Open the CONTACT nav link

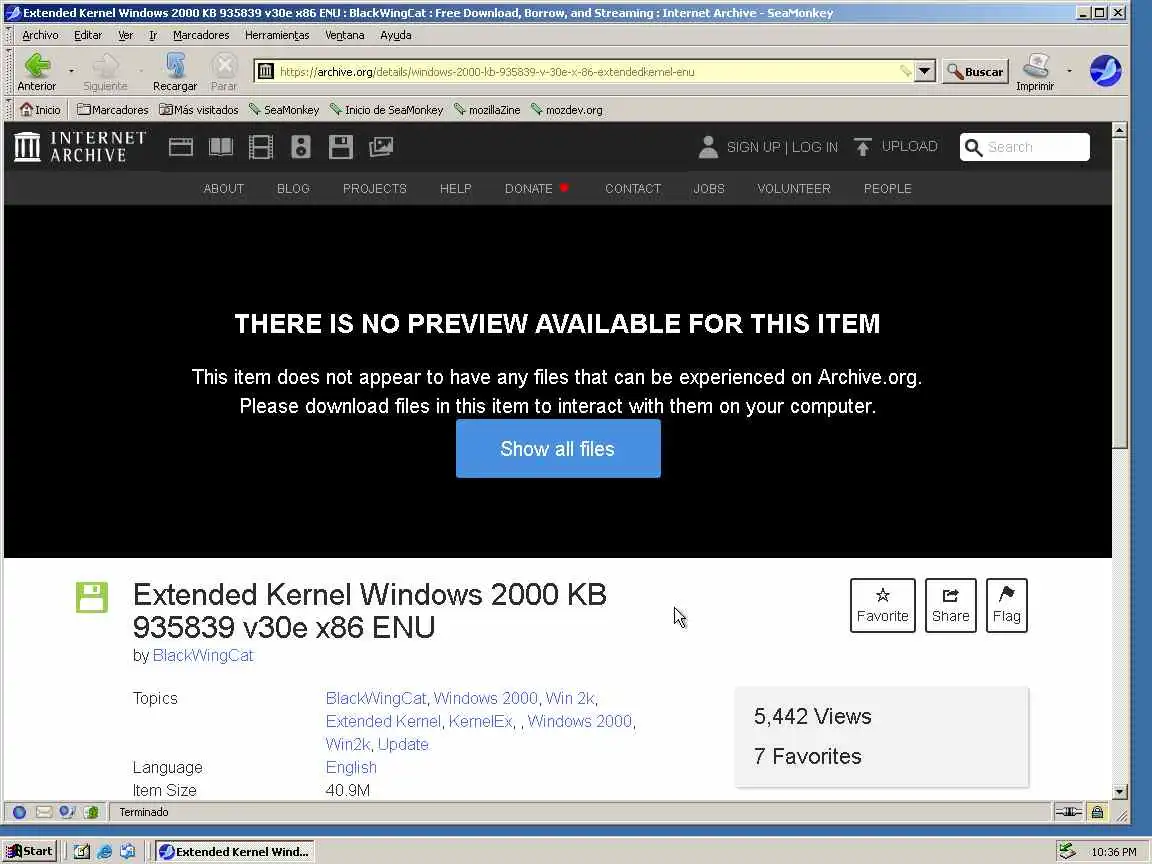click(633, 189)
